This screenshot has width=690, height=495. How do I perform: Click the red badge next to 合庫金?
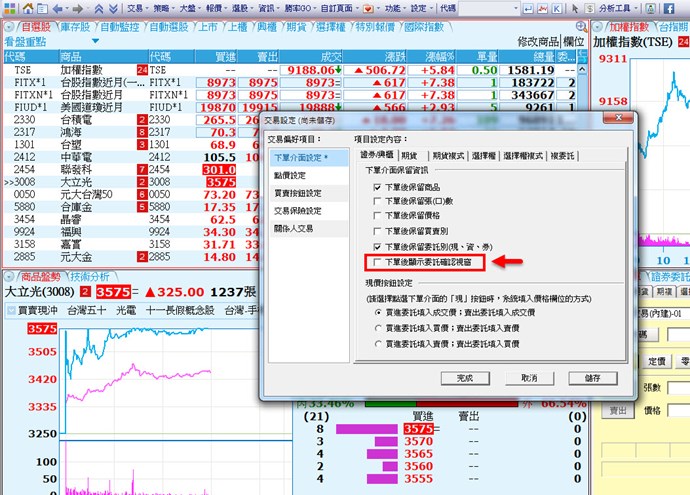[142, 207]
